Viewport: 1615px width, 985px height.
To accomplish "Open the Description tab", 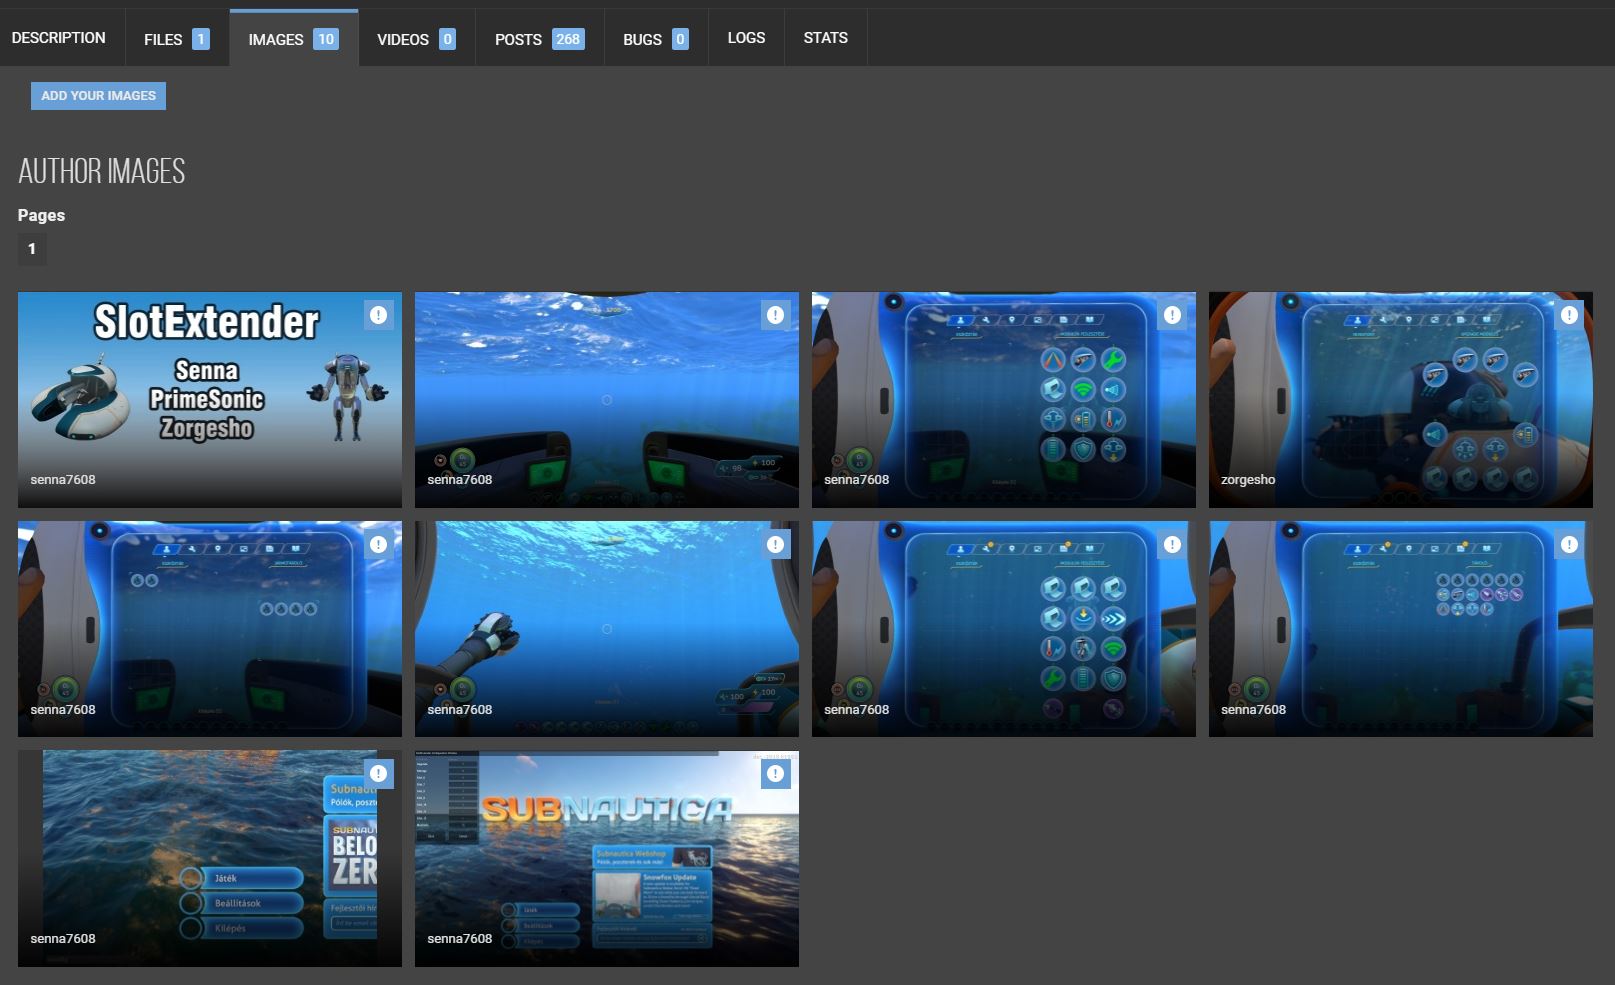I will (x=58, y=38).
